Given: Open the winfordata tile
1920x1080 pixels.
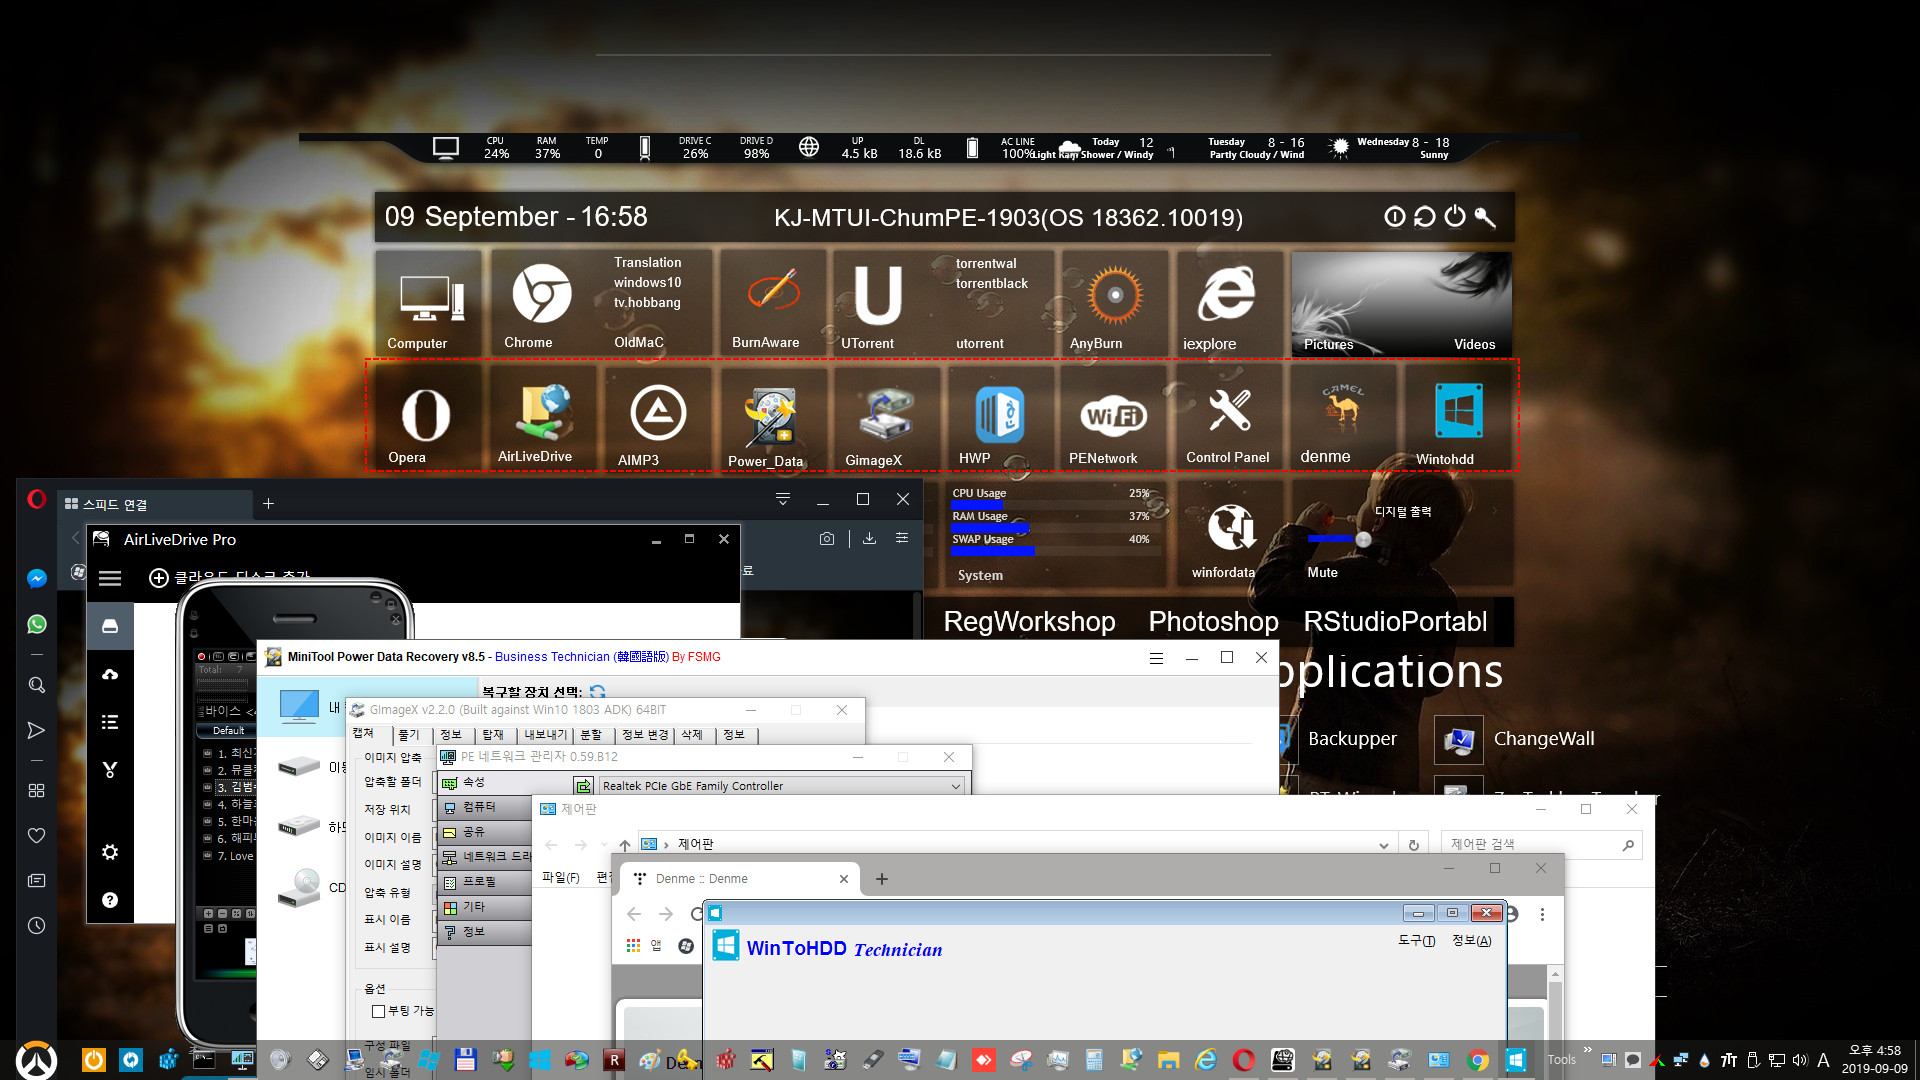Looking at the screenshot, I should [x=1229, y=534].
